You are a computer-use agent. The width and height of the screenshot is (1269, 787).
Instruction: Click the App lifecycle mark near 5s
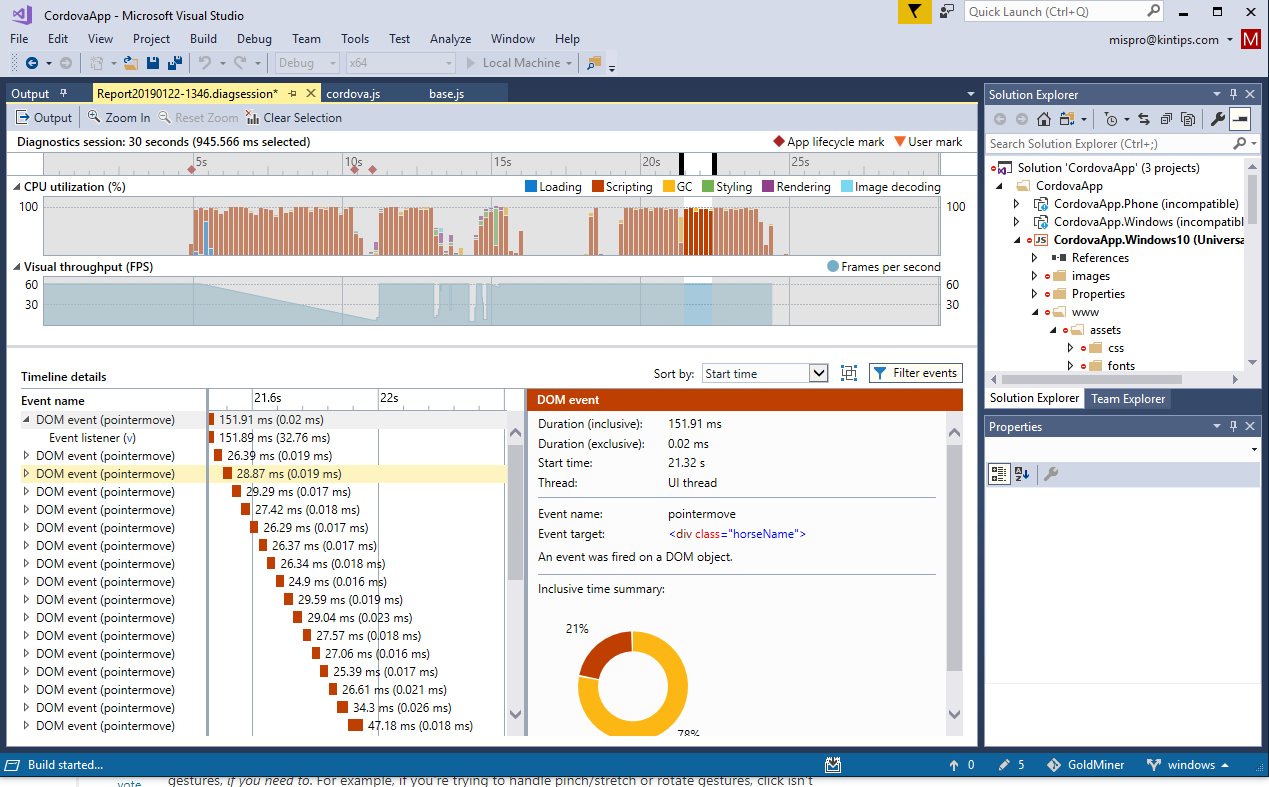(192, 170)
